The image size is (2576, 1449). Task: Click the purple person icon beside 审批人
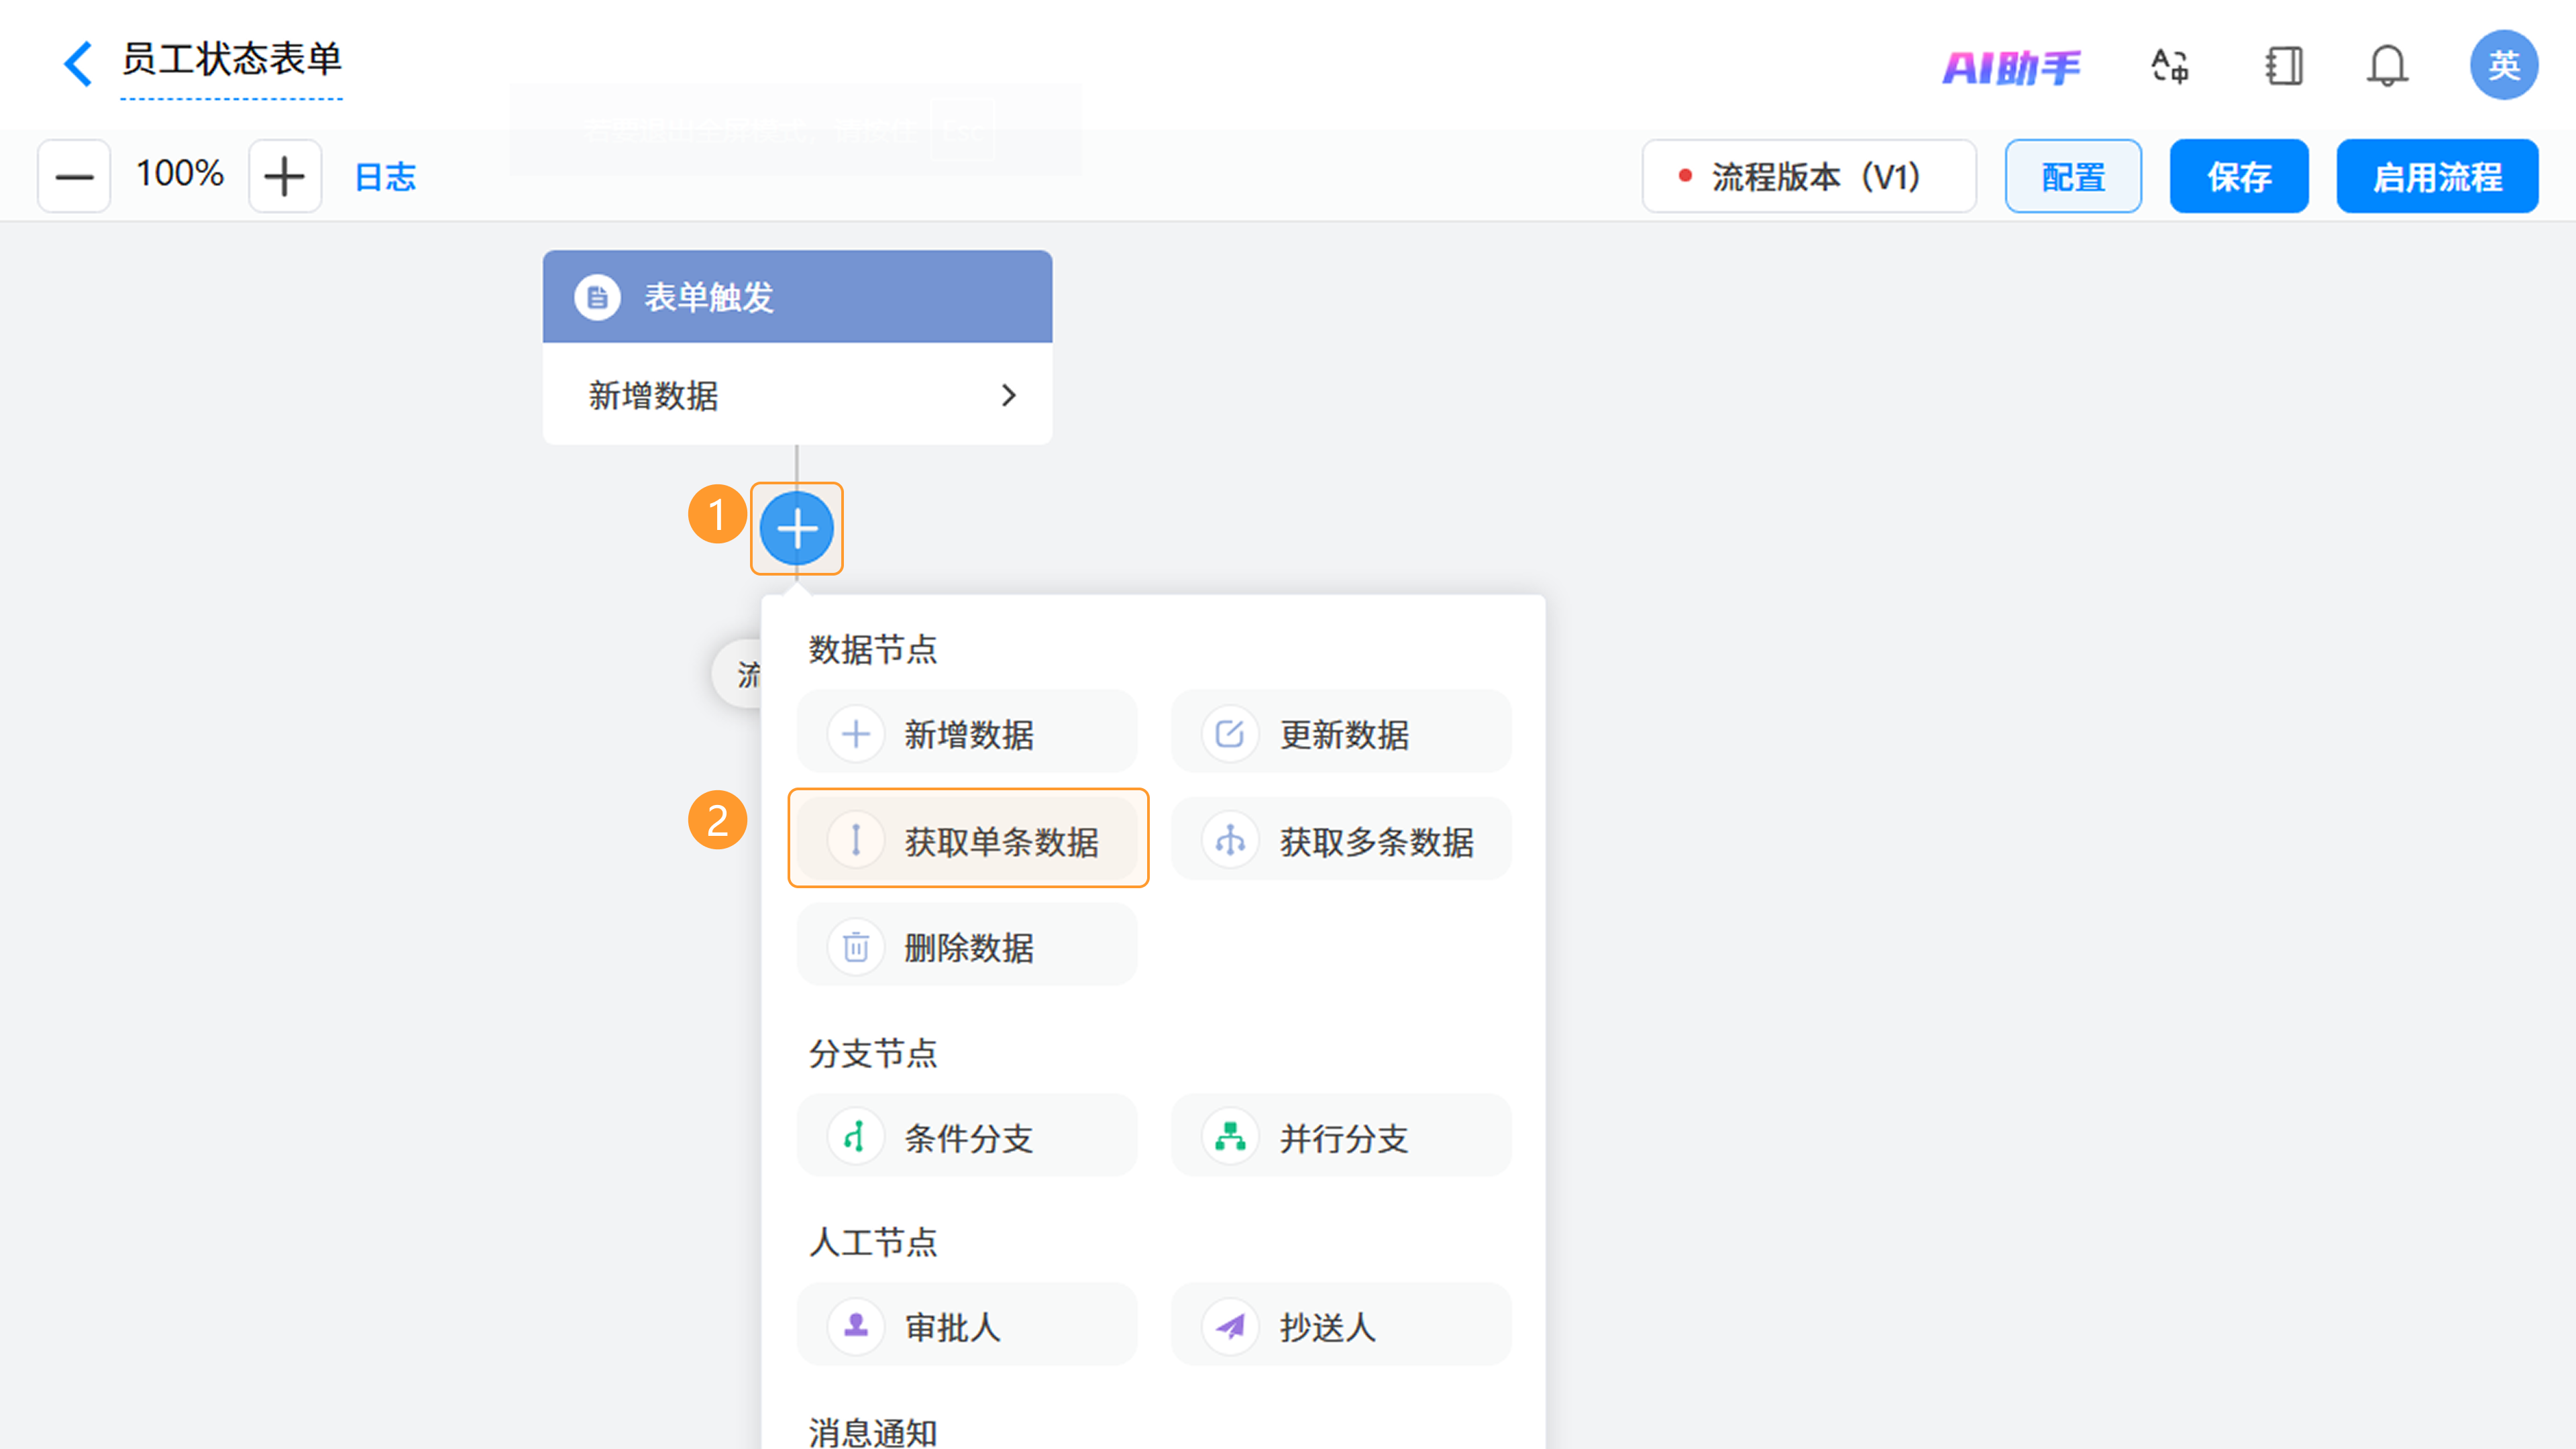click(x=856, y=1326)
